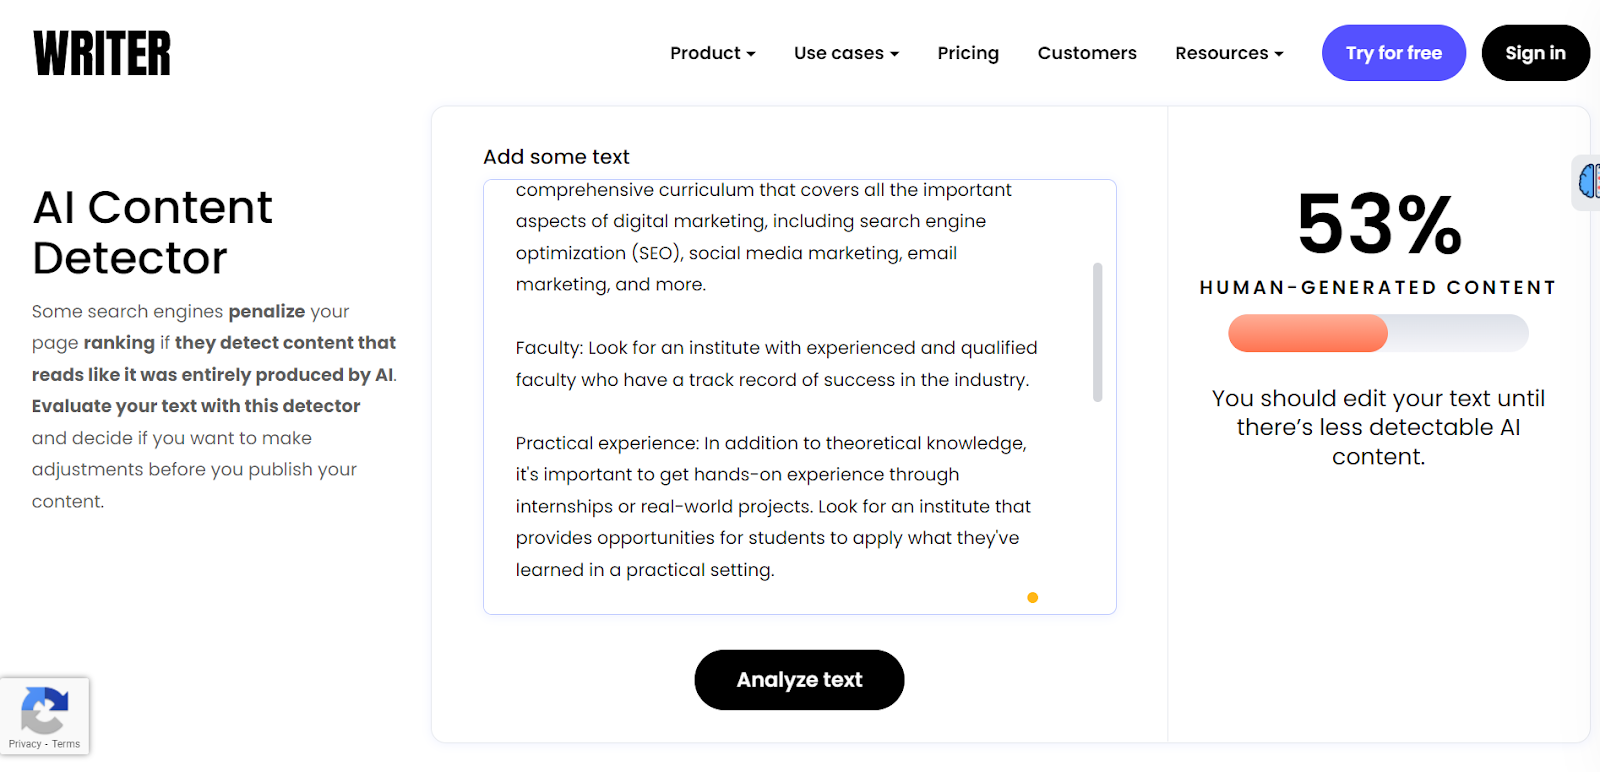The image size is (1600, 772).
Task: Open the reCAPTCHA Terms link
Action: coord(66,744)
